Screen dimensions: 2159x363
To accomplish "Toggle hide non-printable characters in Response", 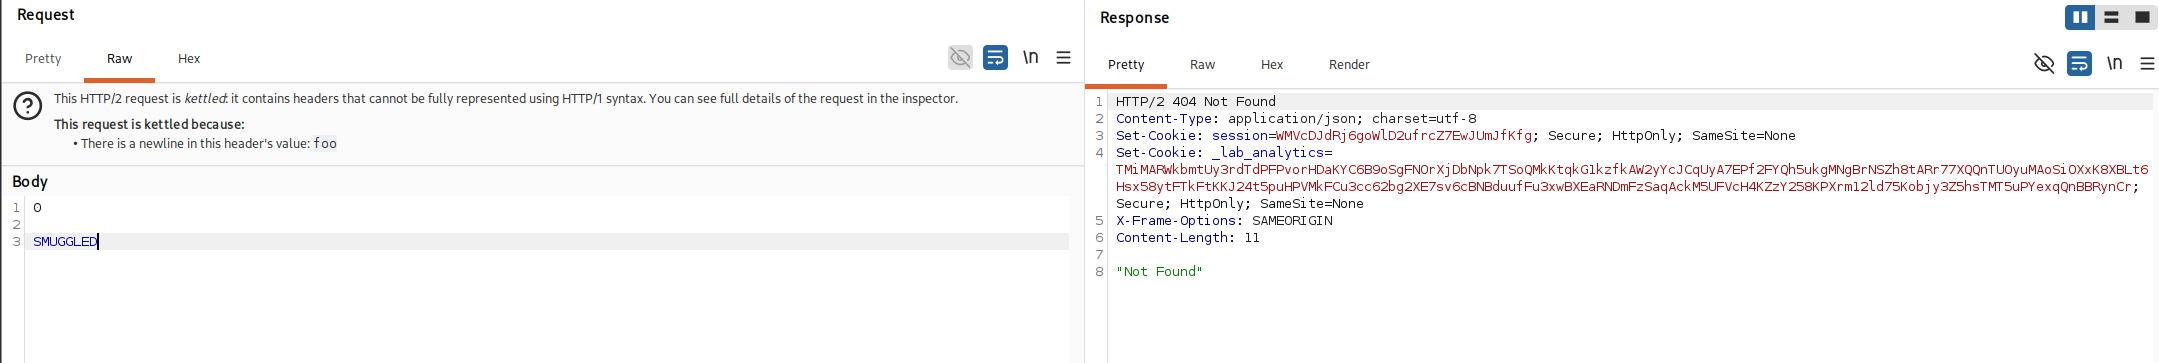I will coord(2044,63).
